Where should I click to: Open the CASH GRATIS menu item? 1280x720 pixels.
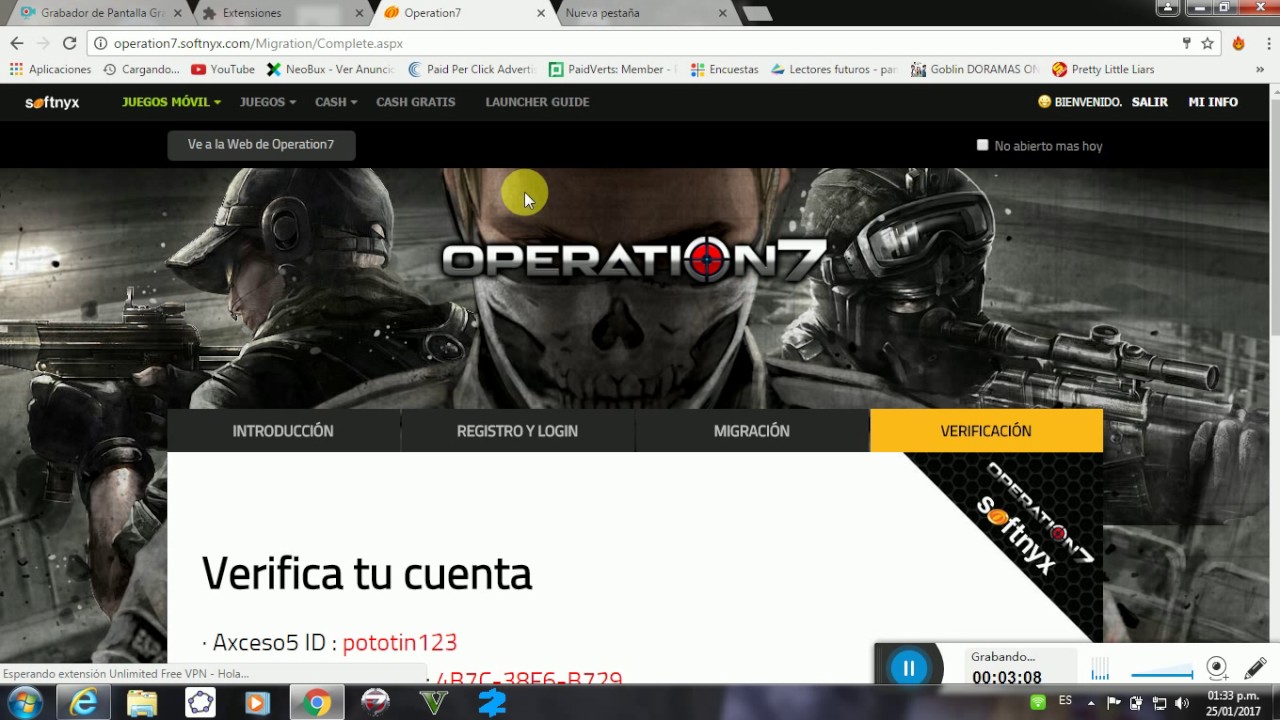415,102
